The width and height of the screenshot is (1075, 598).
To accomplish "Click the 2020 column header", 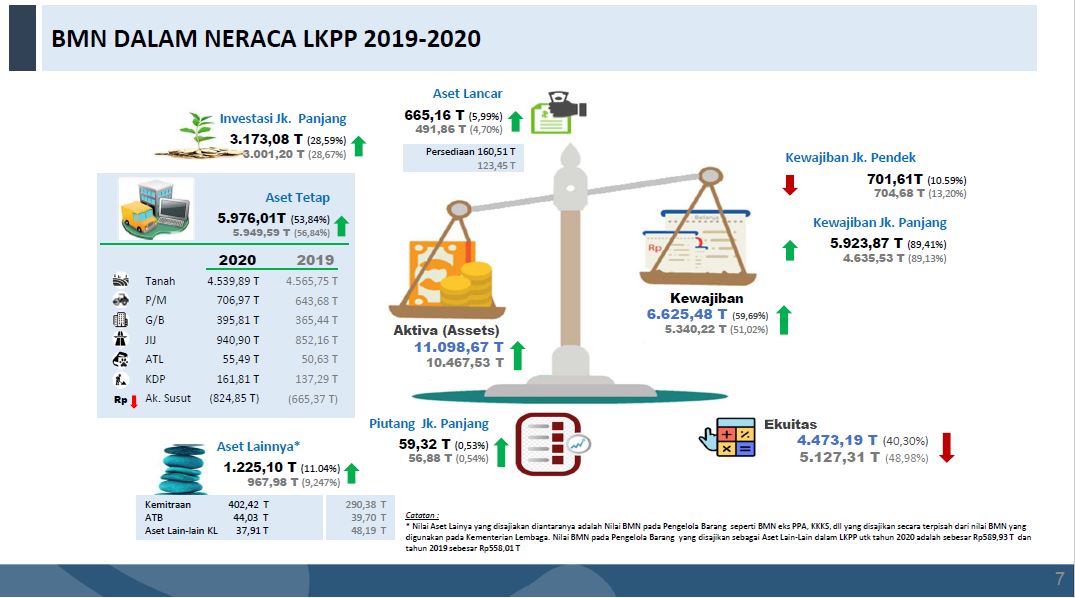I will pyautogui.click(x=237, y=260).
